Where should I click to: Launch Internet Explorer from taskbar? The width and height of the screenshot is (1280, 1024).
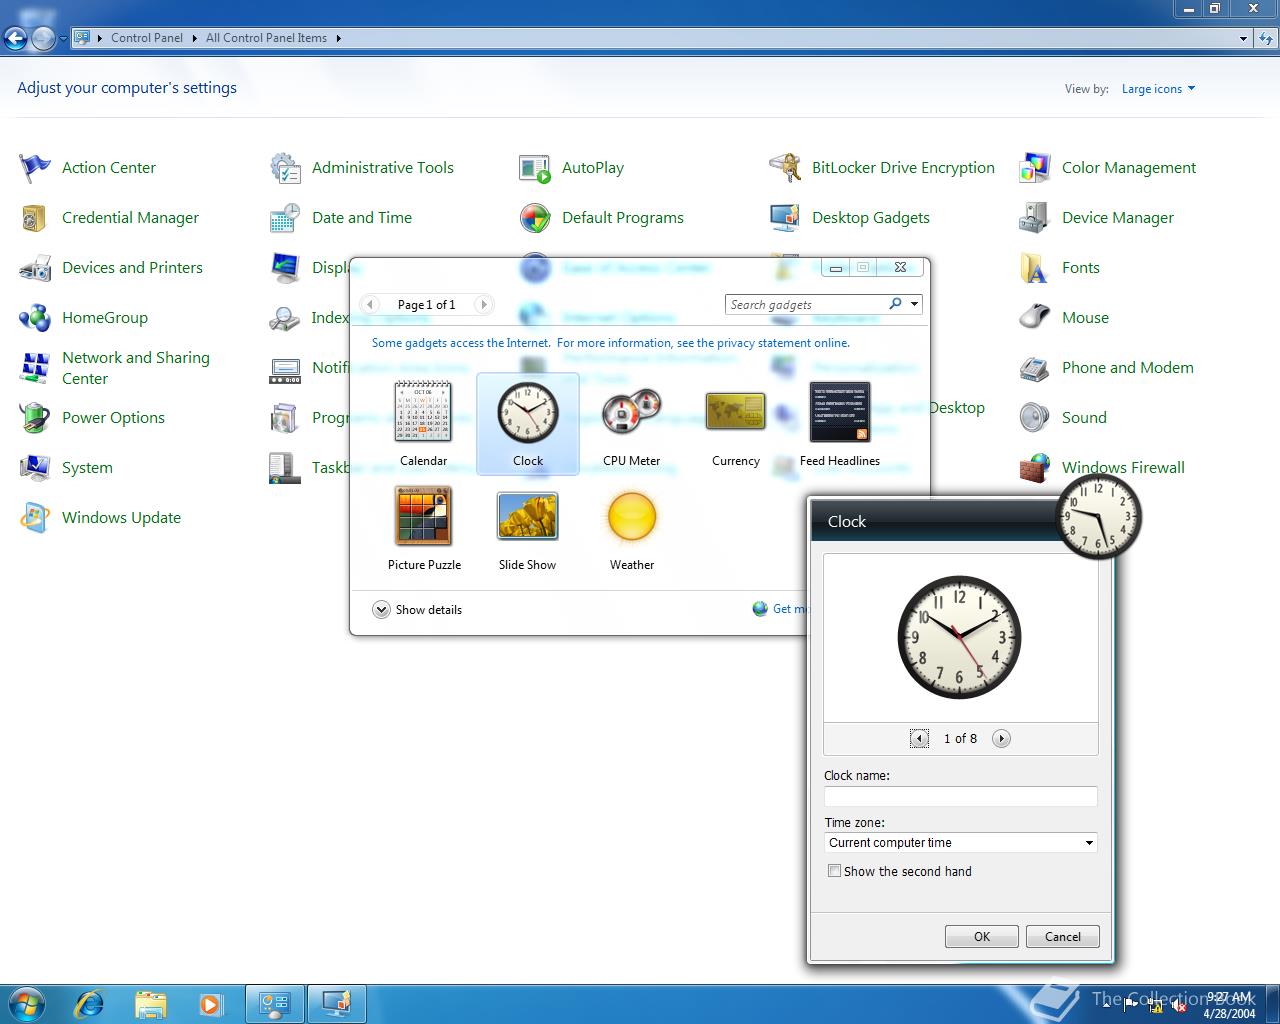click(90, 1003)
